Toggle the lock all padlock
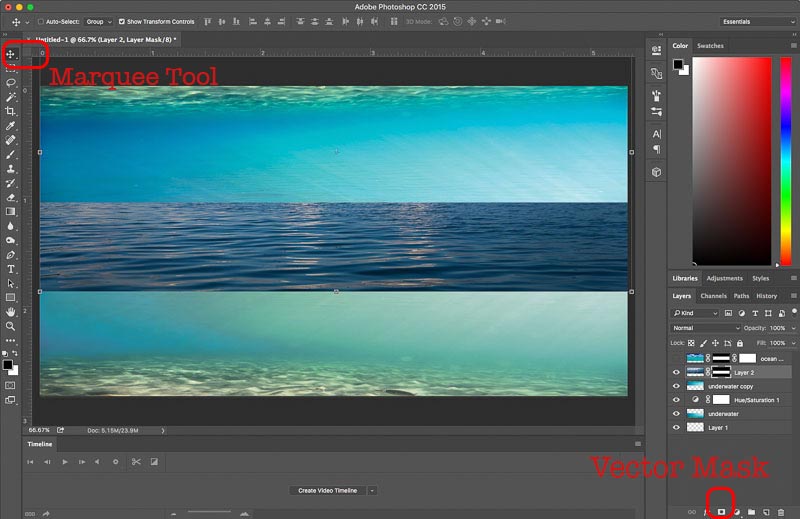 [740, 343]
